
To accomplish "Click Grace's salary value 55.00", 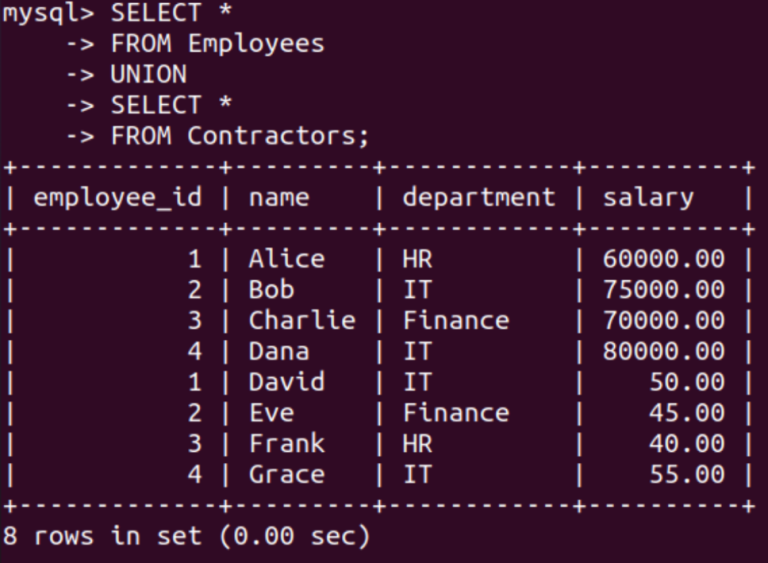I will [x=686, y=474].
